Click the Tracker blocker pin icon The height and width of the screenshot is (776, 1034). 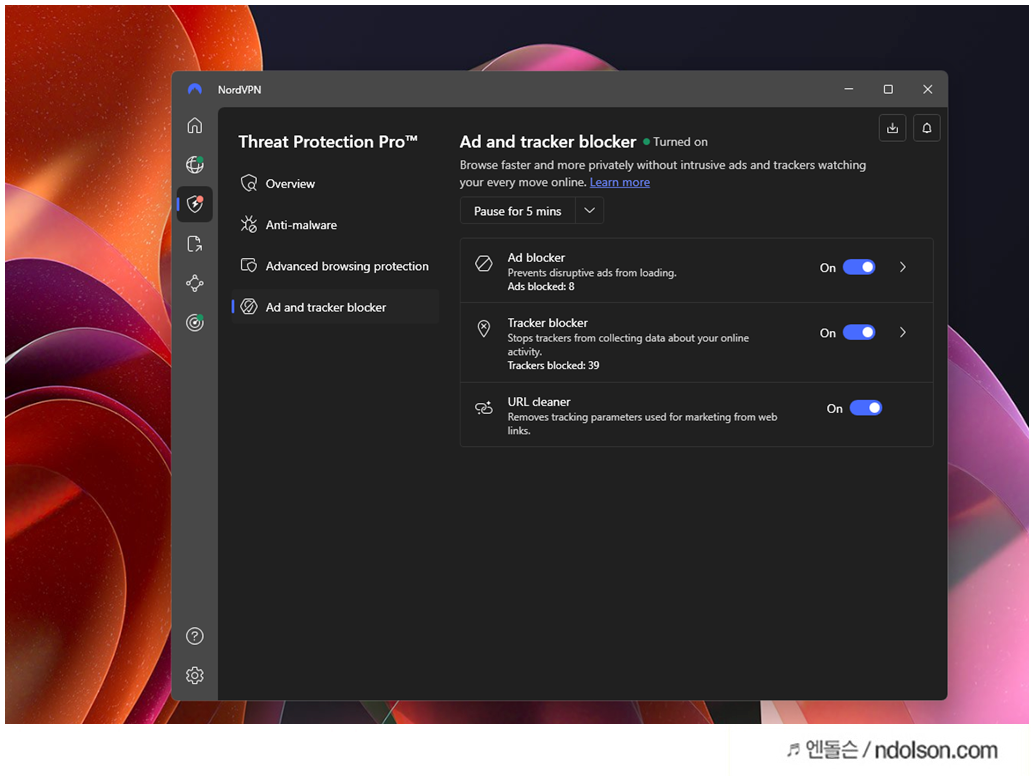[x=483, y=328]
